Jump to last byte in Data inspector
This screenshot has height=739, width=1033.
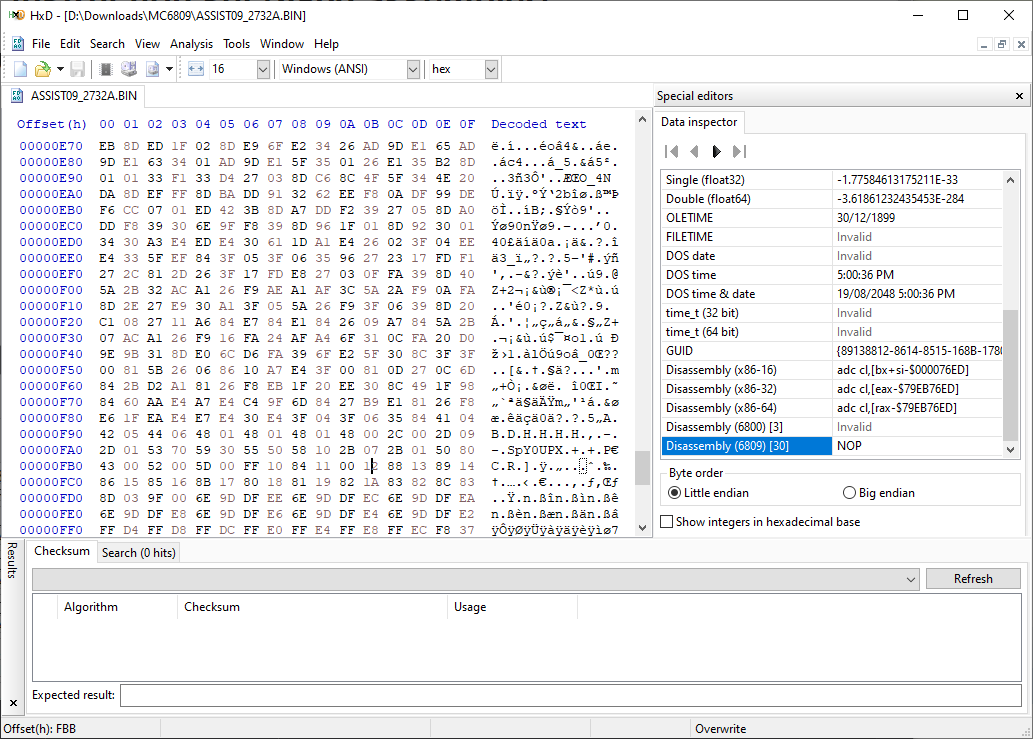(x=739, y=151)
